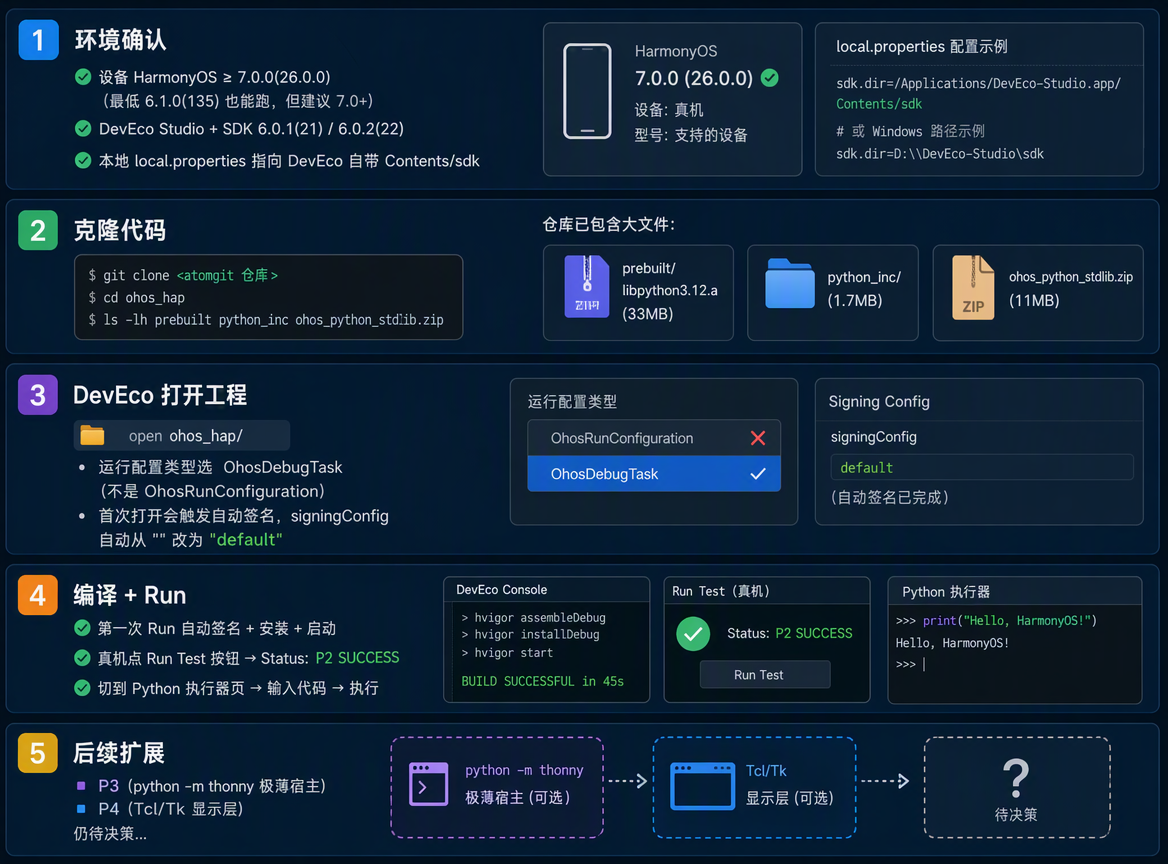Click step 3 heading DevEco 打开工程
The image size is (1168, 864).
[x=159, y=395]
